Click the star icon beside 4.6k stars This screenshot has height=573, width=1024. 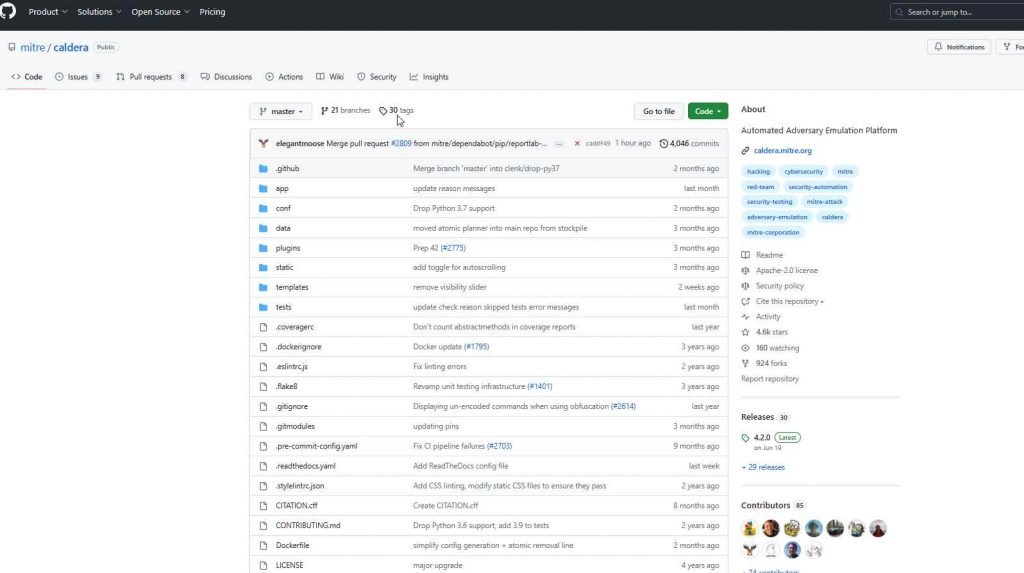coord(745,333)
